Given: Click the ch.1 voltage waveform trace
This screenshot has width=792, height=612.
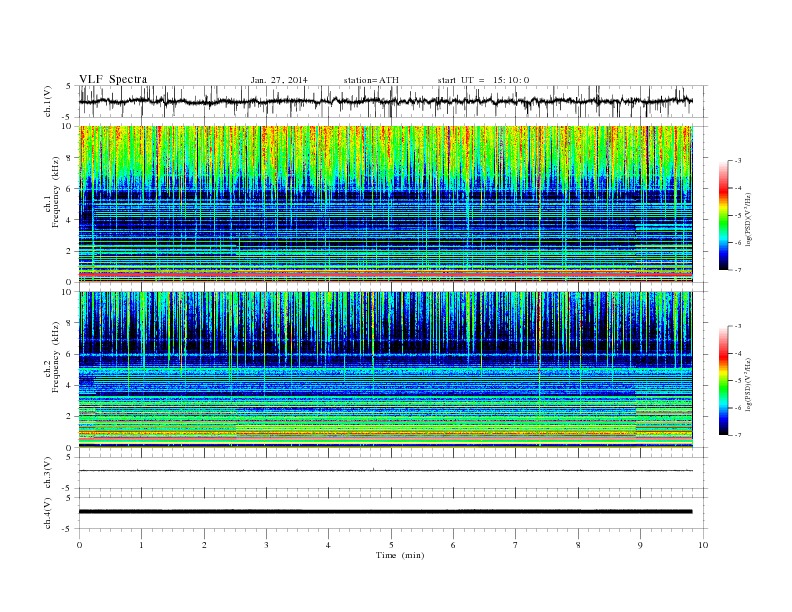Looking at the screenshot, I should tap(386, 101).
